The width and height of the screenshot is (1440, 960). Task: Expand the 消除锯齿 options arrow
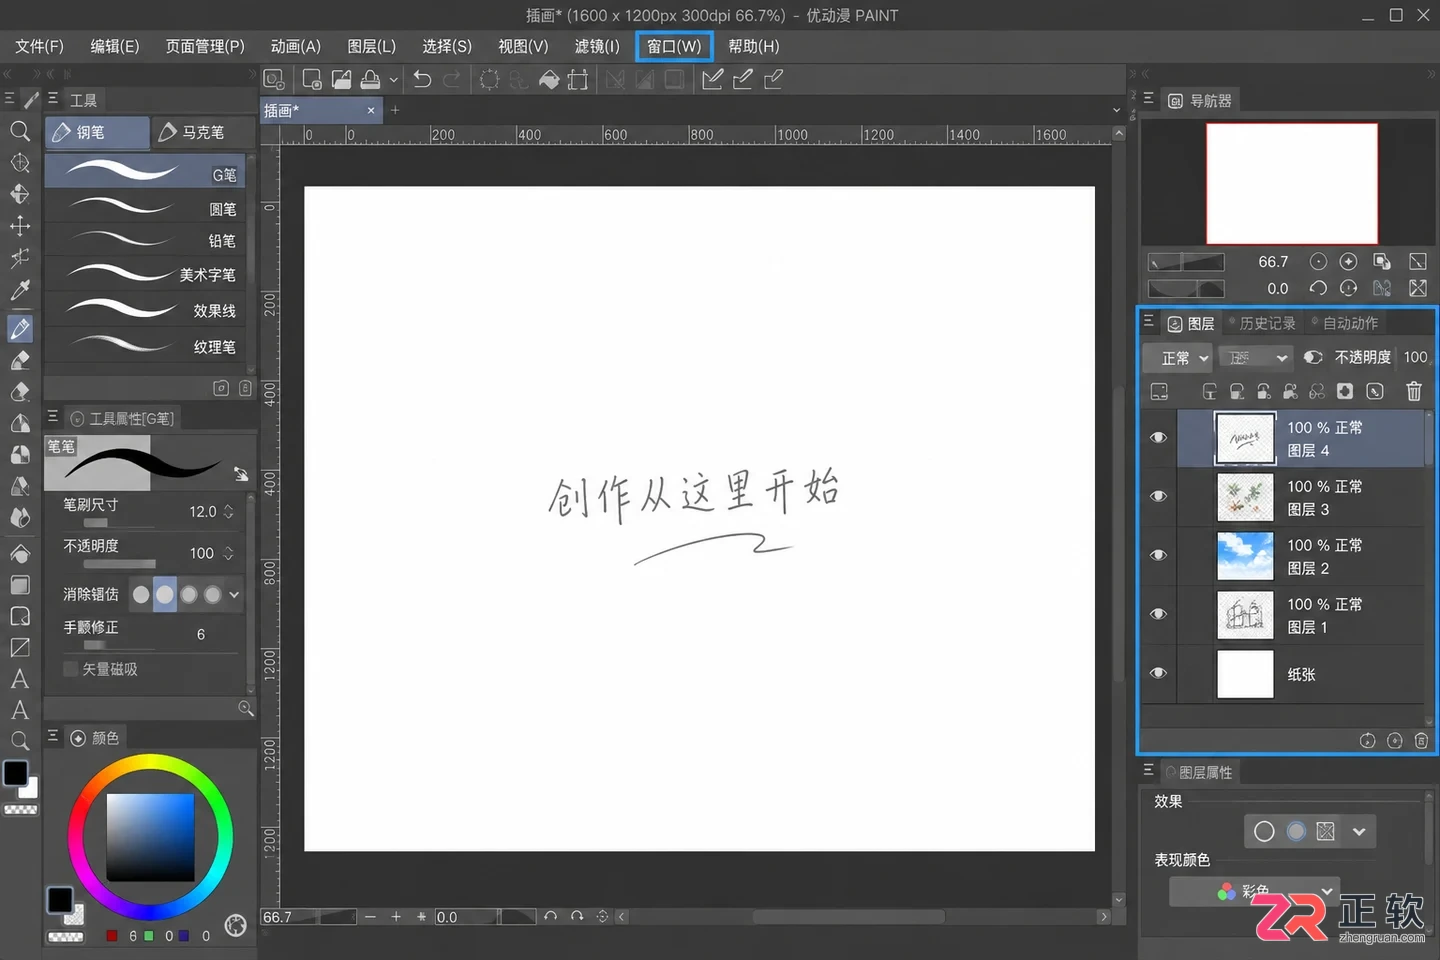234,594
